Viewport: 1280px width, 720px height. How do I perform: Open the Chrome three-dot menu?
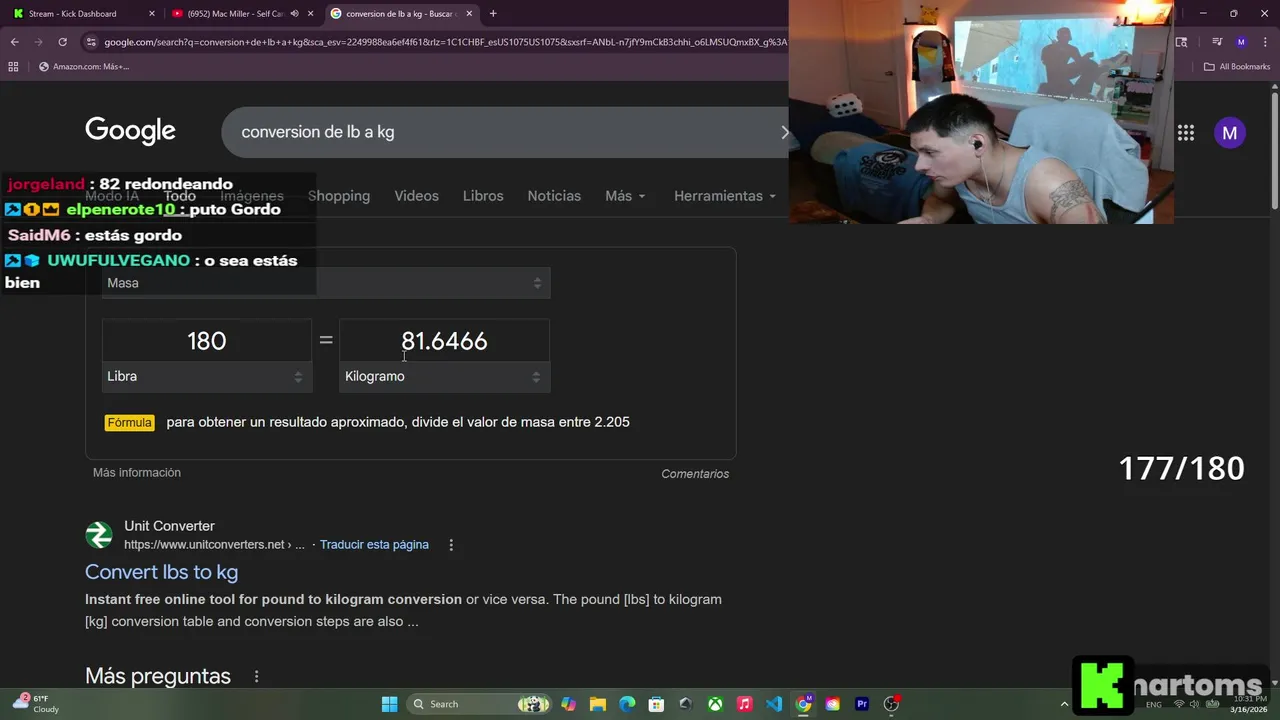pos(1264,42)
